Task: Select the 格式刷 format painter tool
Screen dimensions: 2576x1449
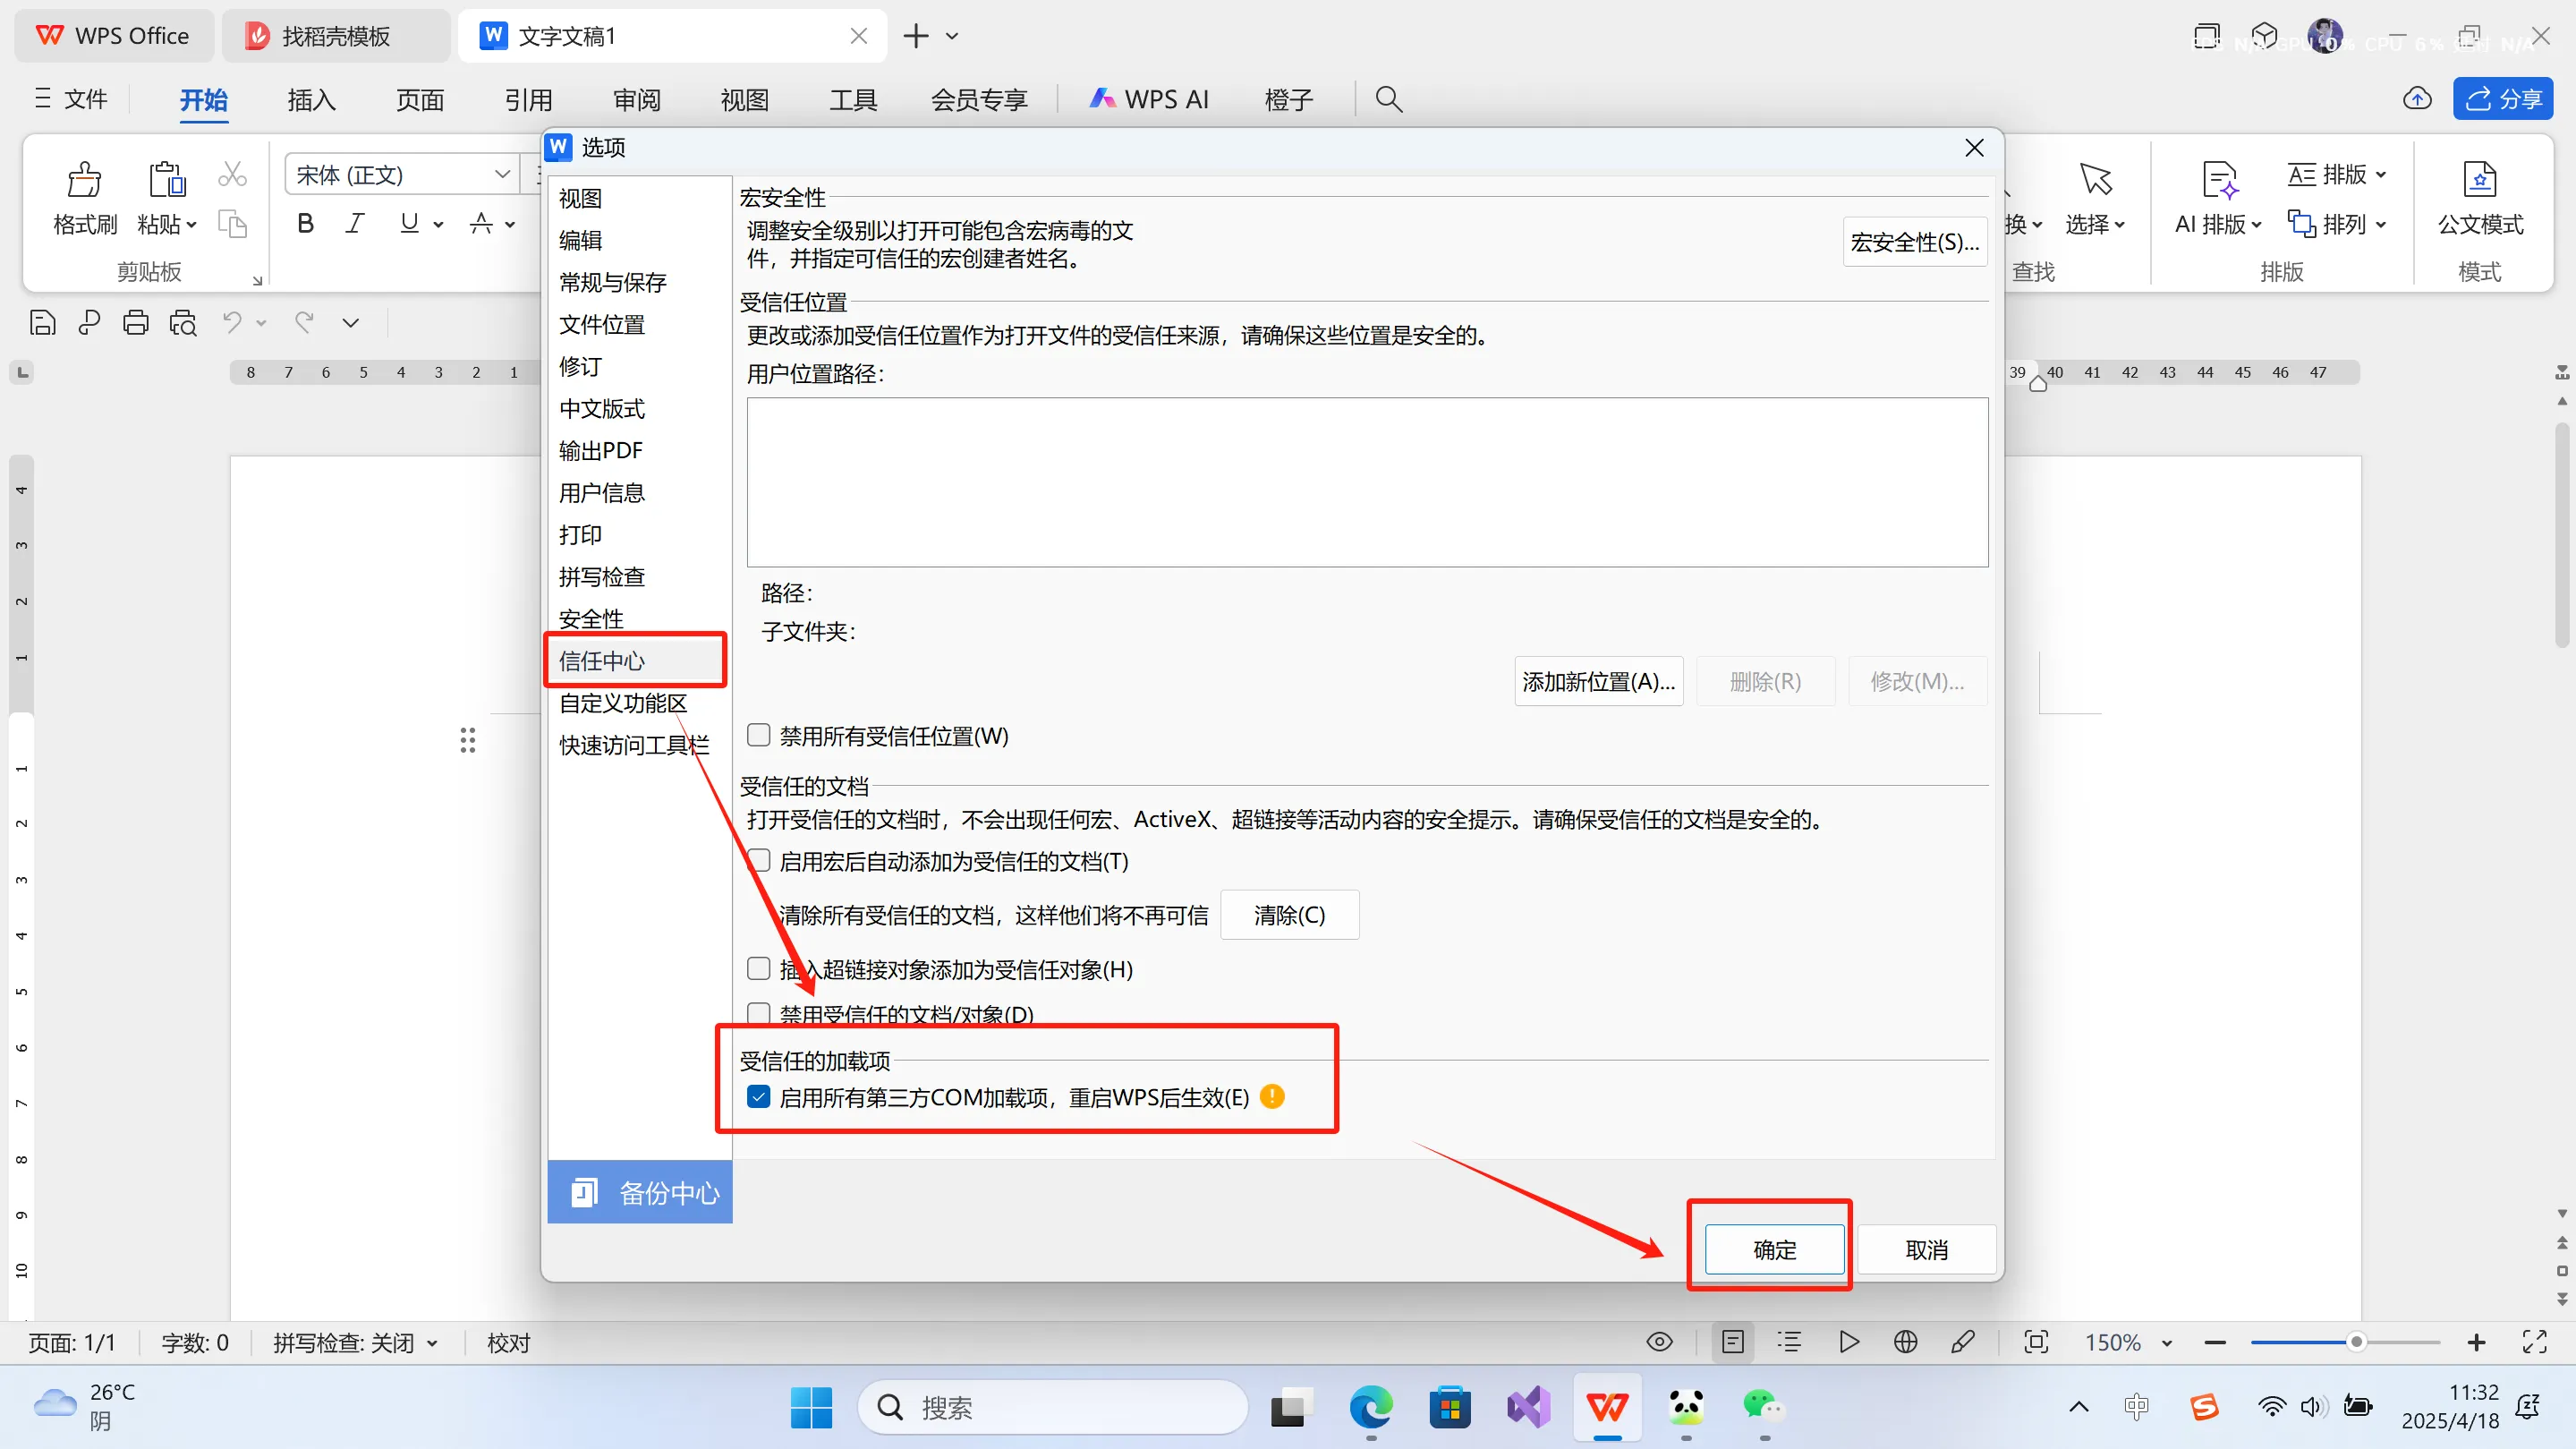Action: 84,197
